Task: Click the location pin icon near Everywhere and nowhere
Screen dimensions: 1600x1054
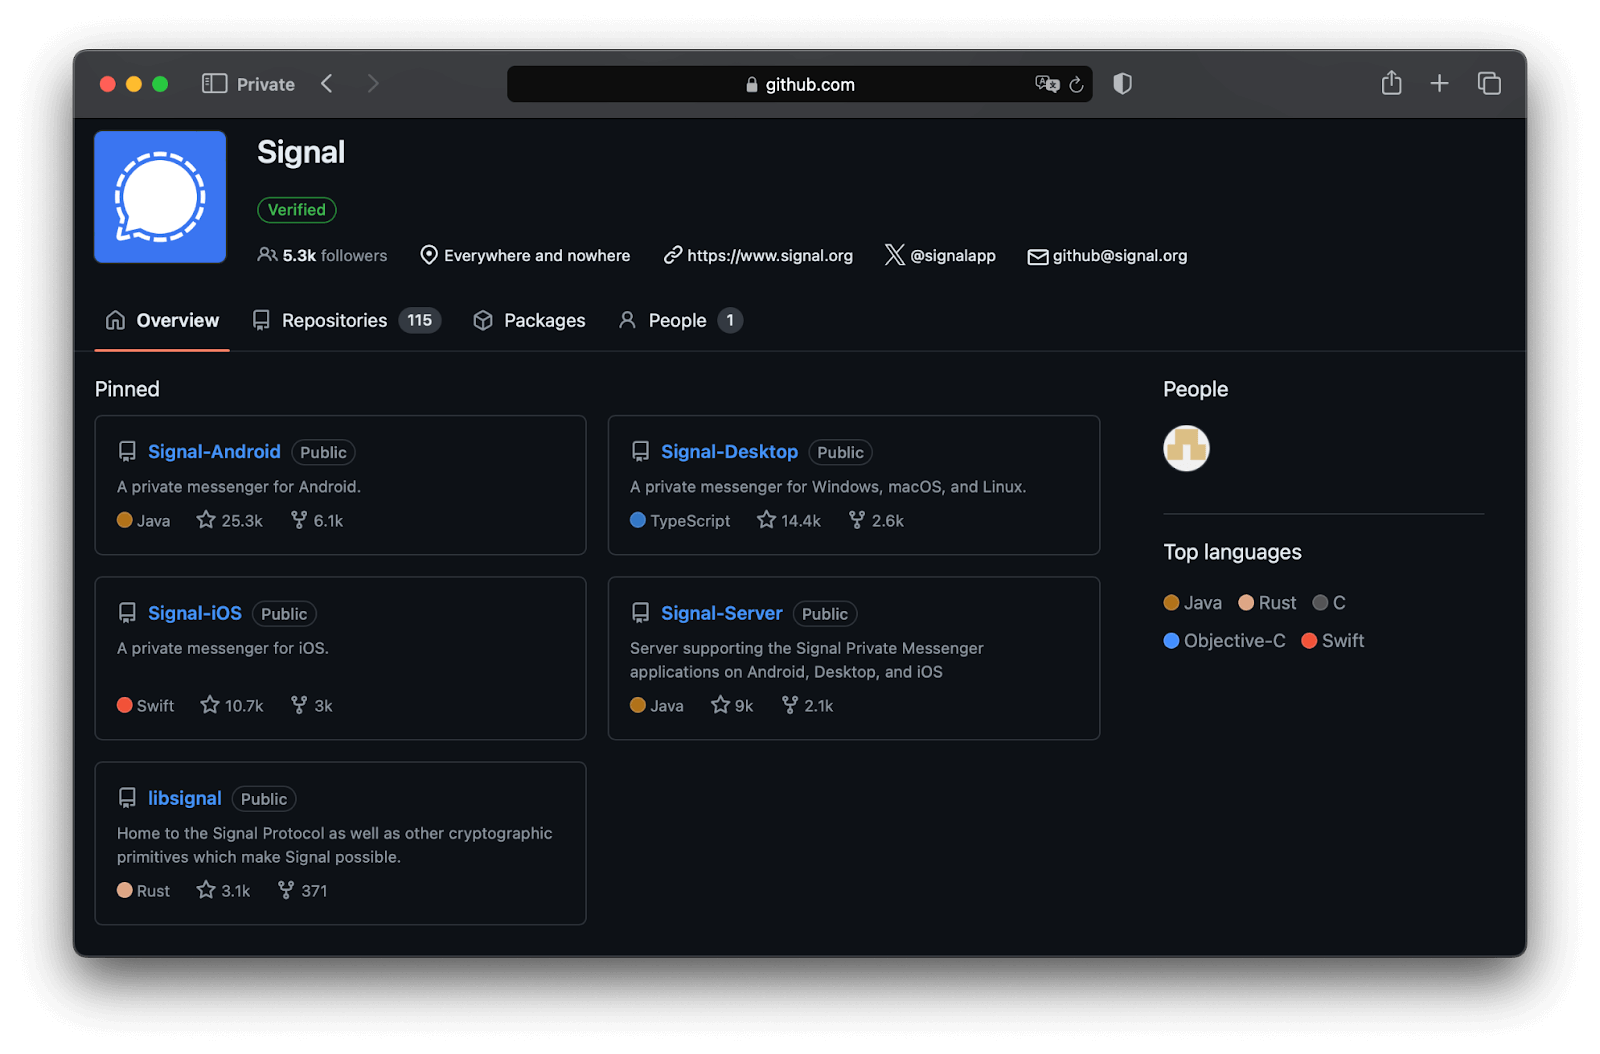Action: pos(429,255)
